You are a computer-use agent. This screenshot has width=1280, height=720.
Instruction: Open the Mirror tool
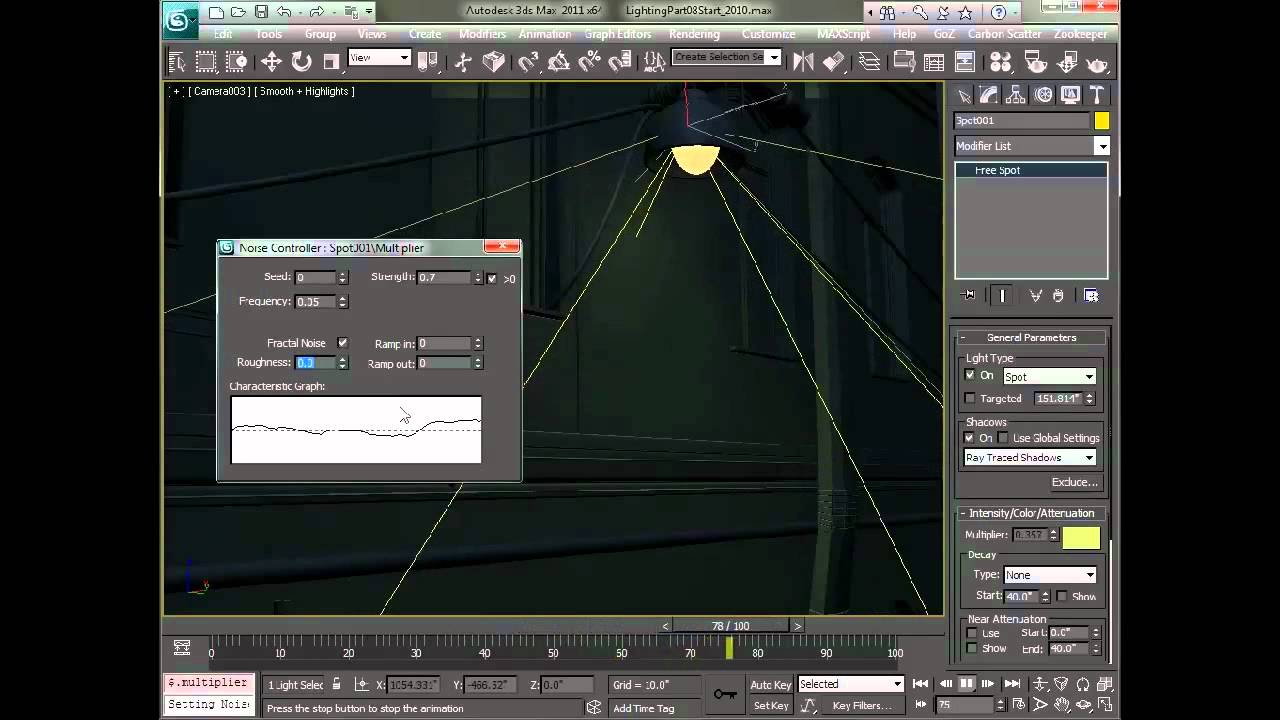(x=803, y=62)
